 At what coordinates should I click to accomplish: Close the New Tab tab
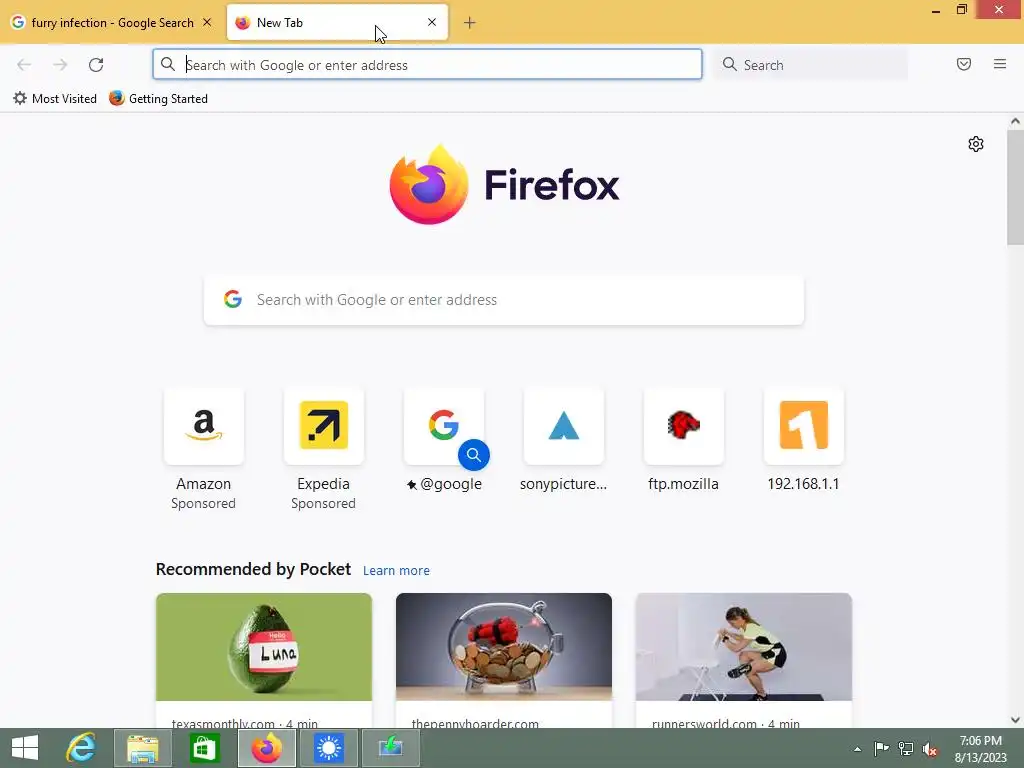click(x=432, y=22)
